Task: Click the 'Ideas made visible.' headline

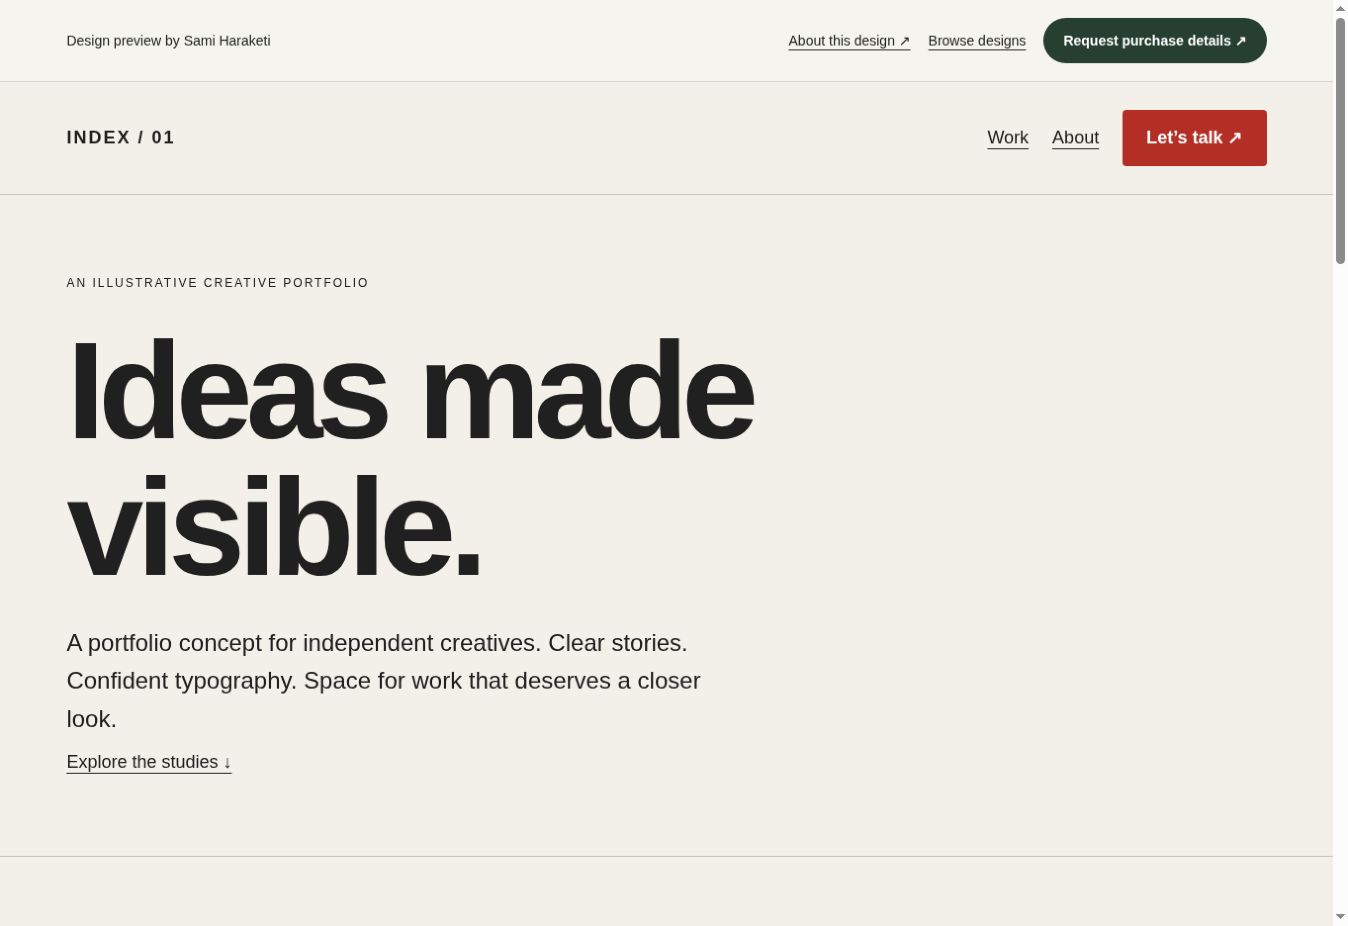Action: tap(410, 459)
